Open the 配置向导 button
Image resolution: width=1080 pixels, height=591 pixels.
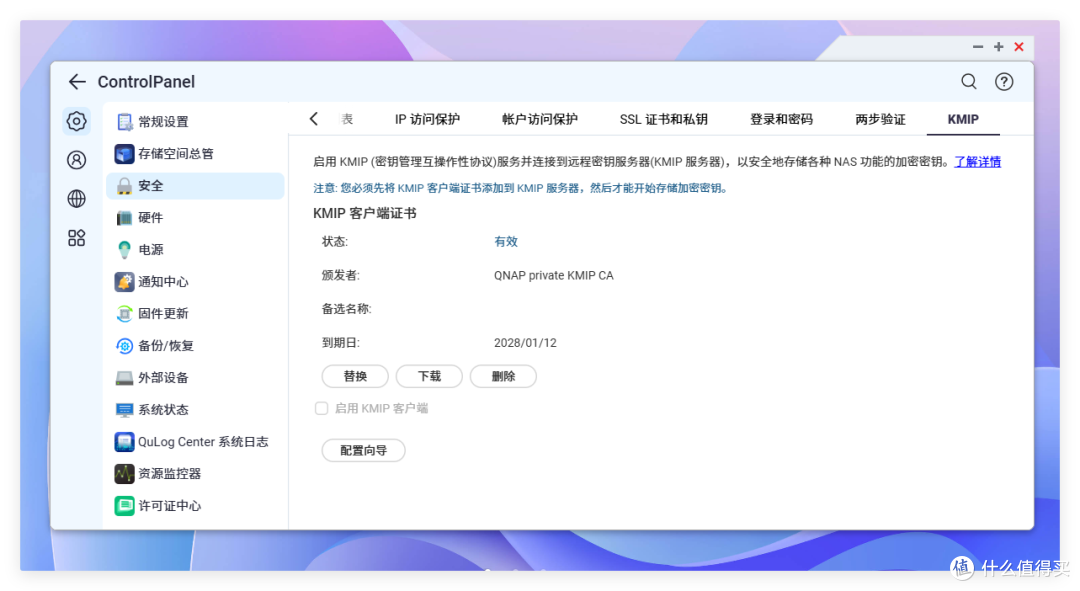click(x=364, y=450)
